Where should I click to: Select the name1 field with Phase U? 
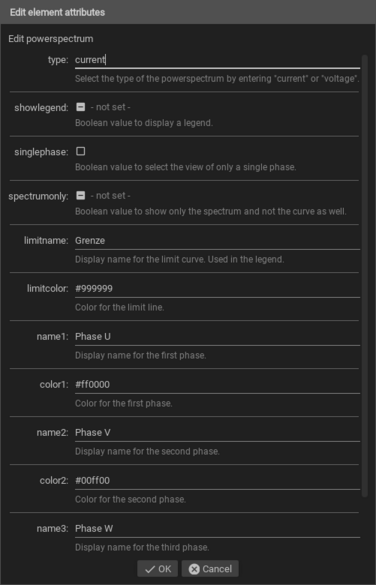coord(217,337)
